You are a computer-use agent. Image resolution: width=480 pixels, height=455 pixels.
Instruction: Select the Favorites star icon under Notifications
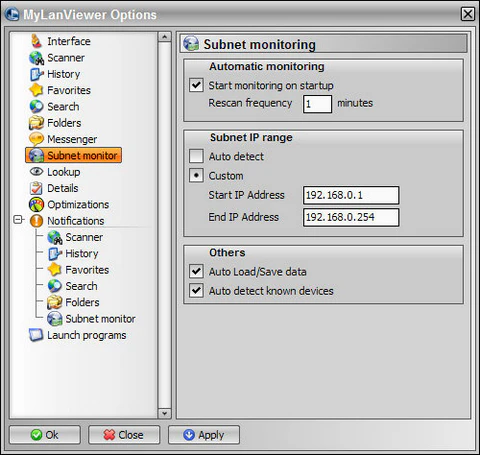(54, 269)
